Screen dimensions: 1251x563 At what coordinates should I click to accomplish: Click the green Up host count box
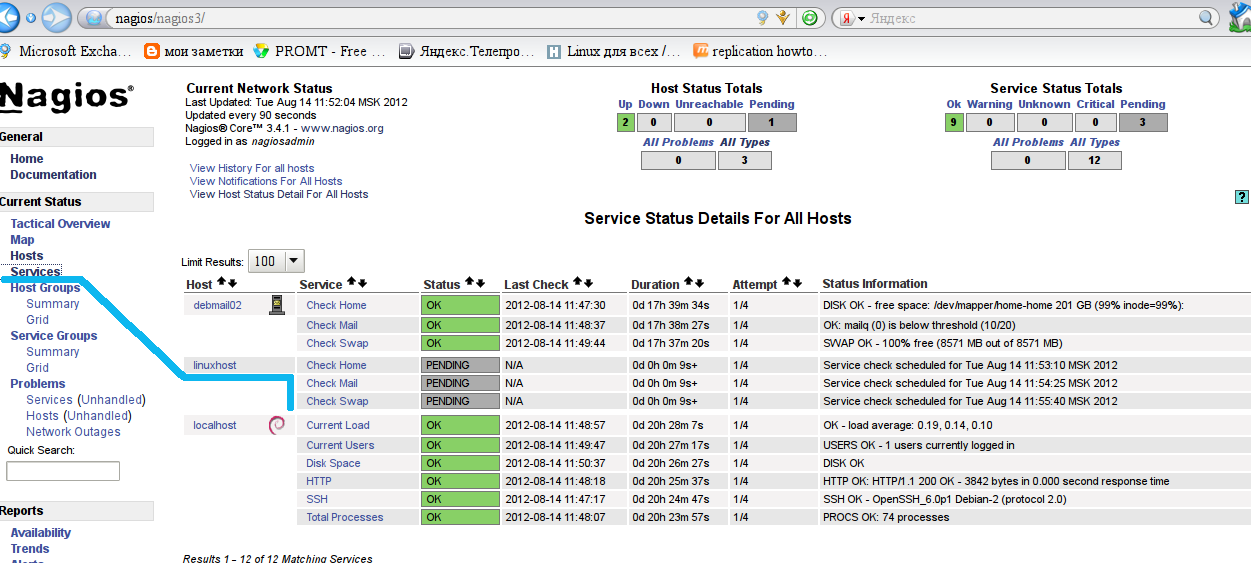point(626,123)
